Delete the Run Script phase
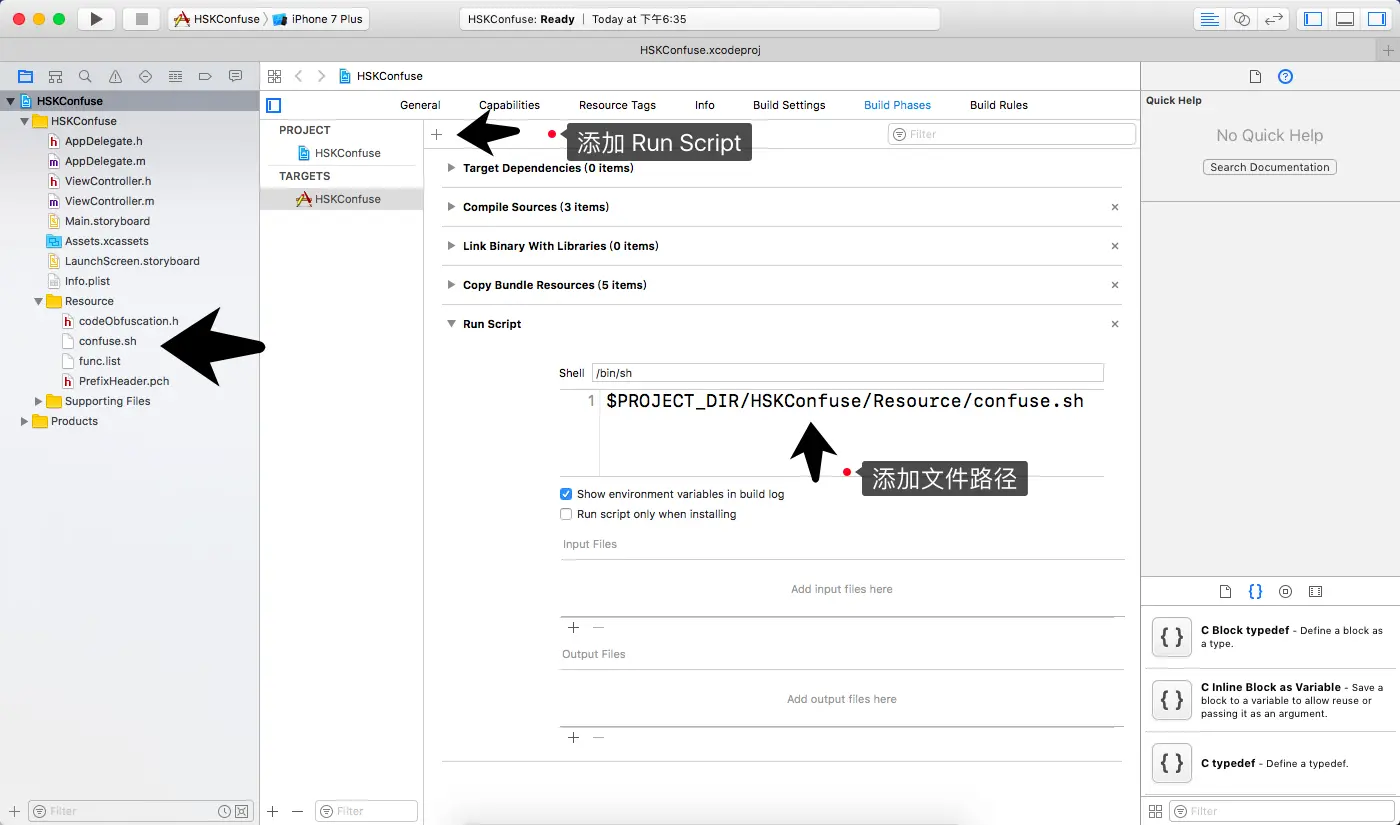This screenshot has height=825, width=1400. pyautogui.click(x=1115, y=324)
